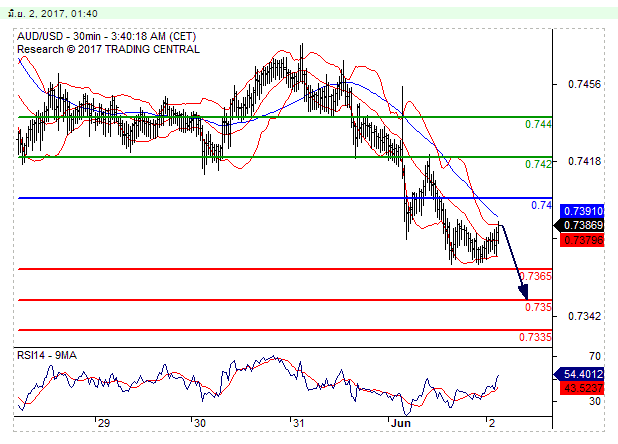Click the 'RSI14 - 9MA' indicator label

coord(47,355)
